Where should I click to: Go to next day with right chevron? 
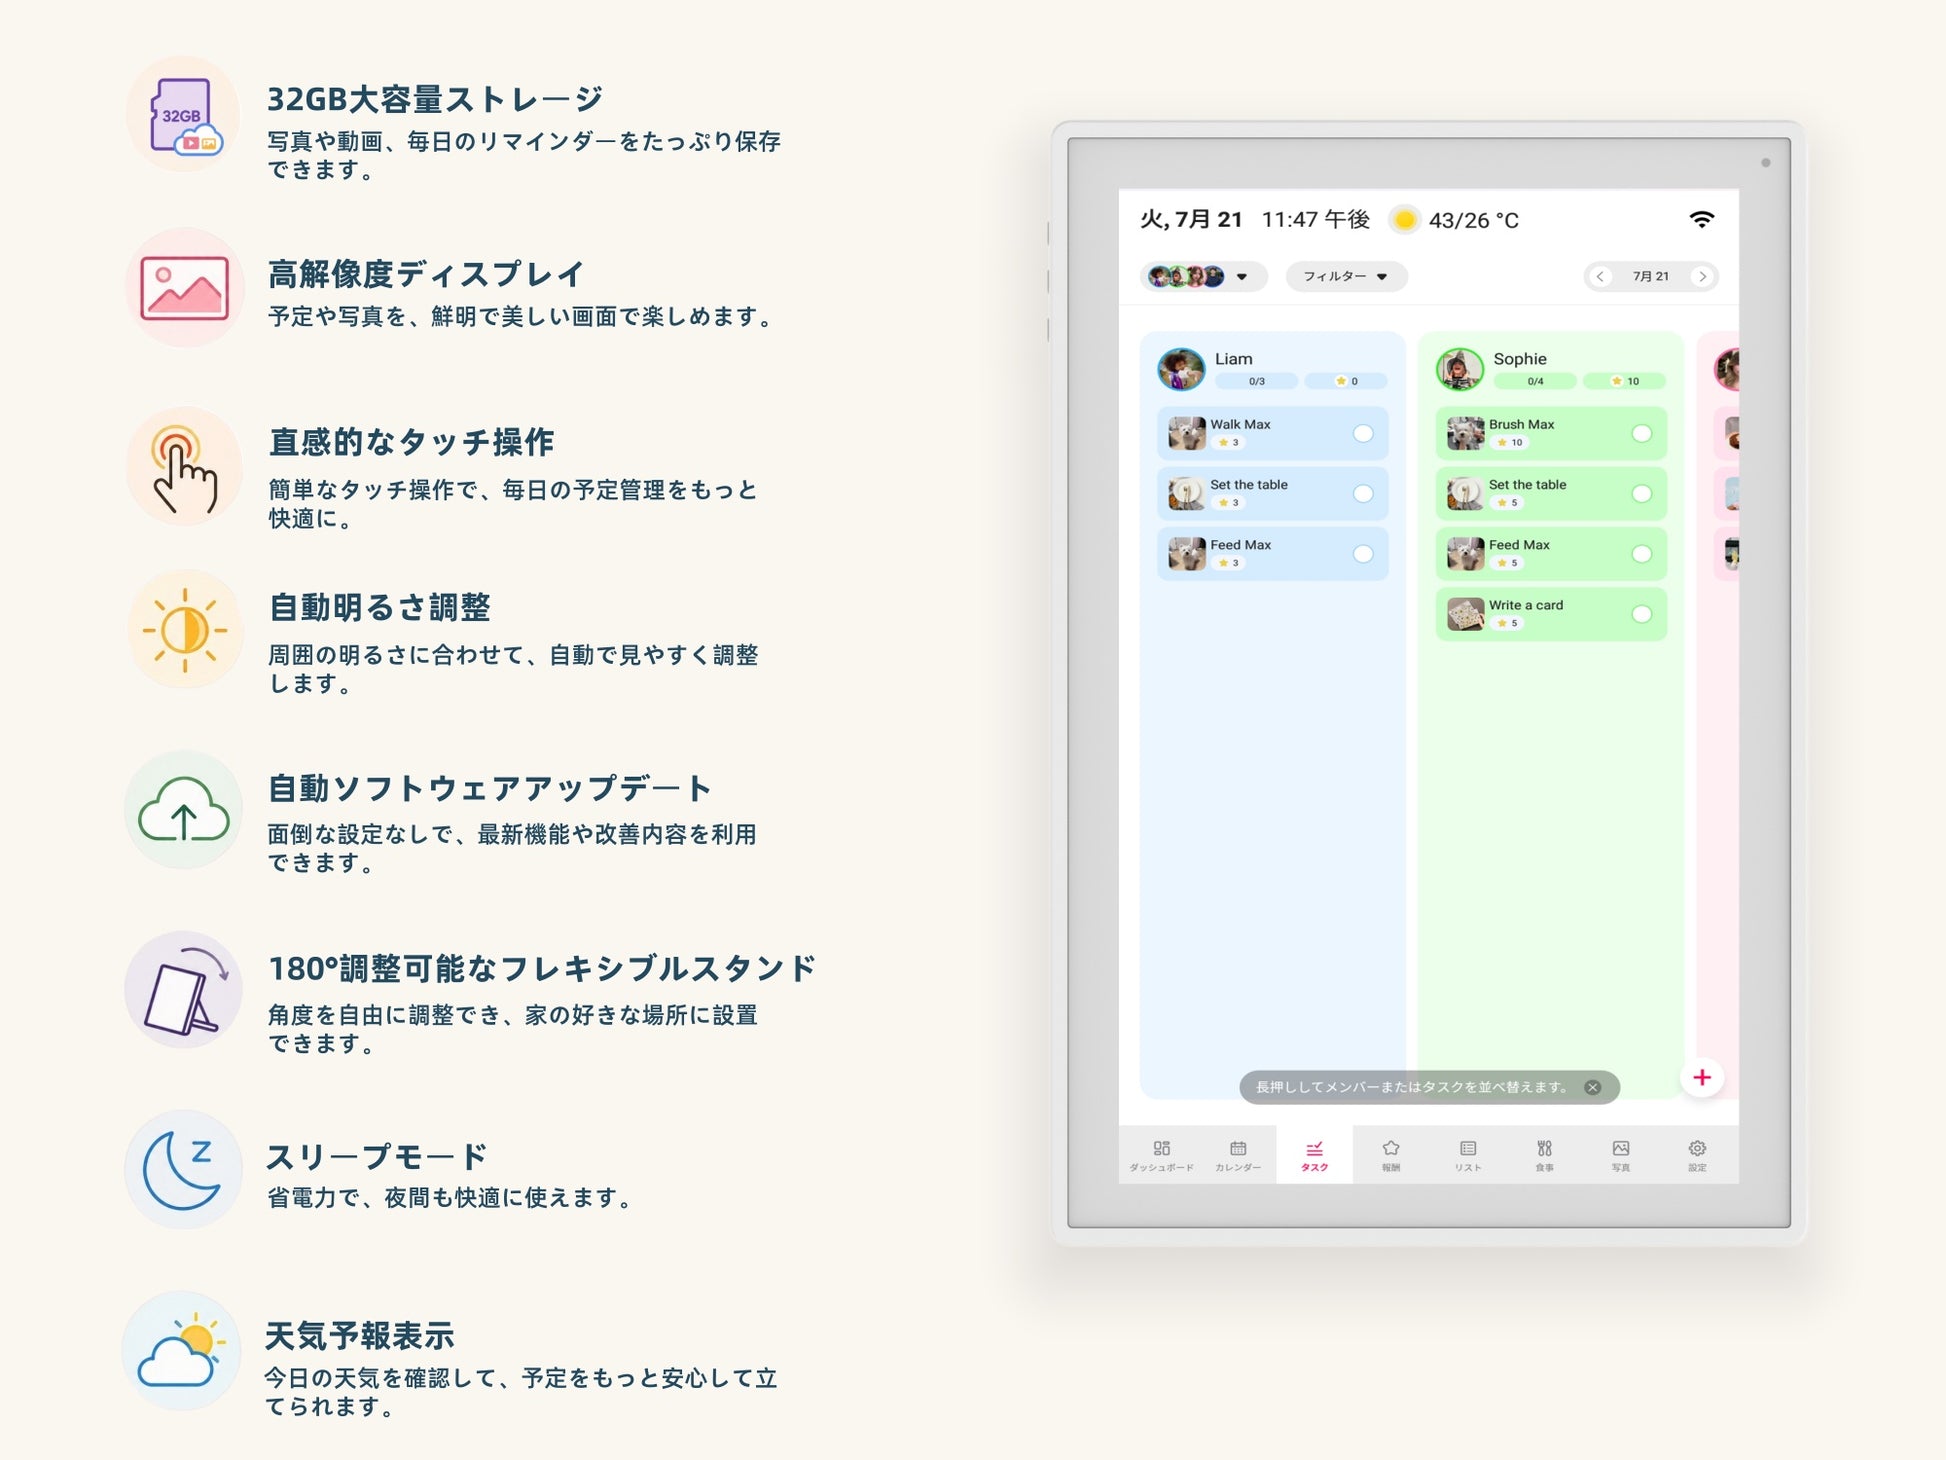1702,276
